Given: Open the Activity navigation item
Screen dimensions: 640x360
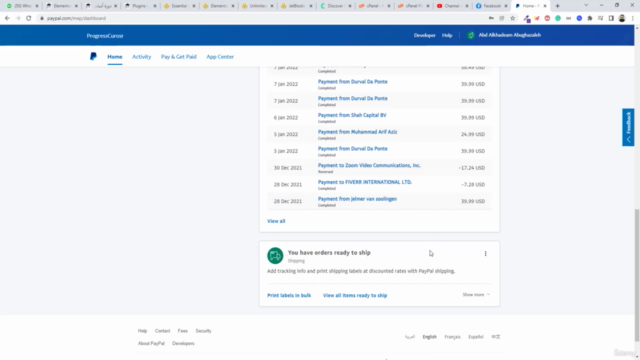Looking at the screenshot, I should click(142, 57).
